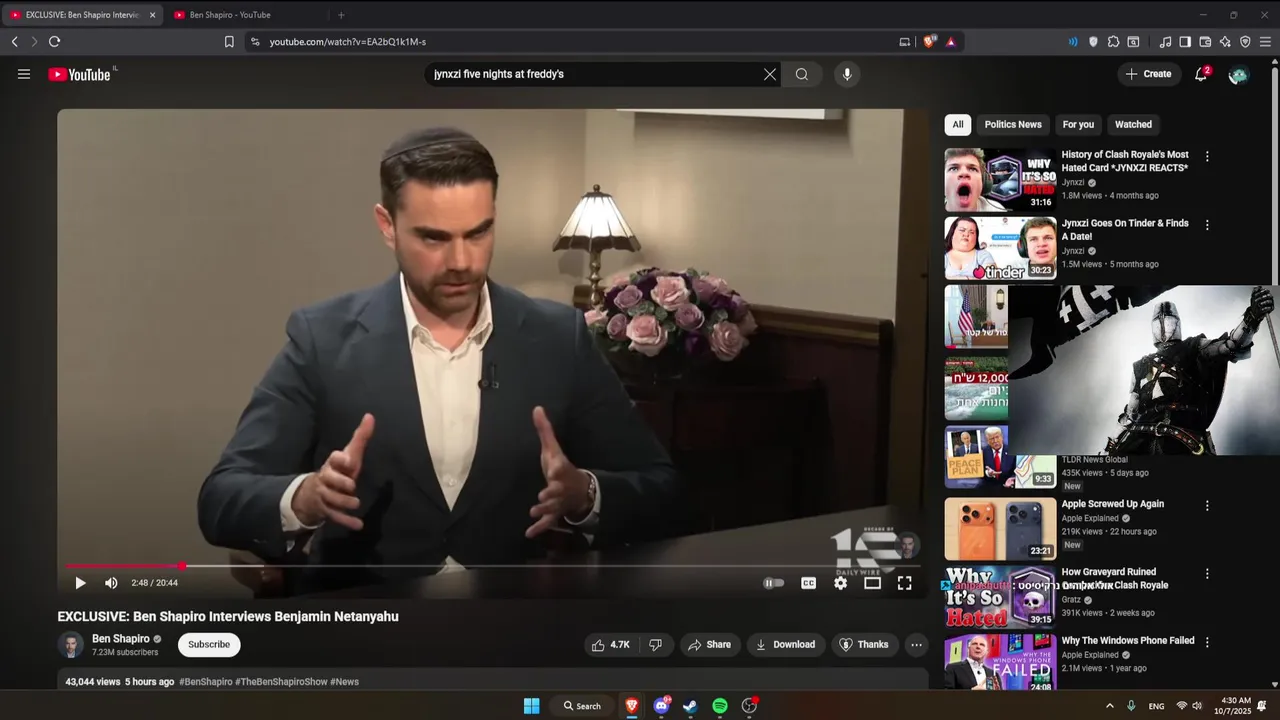1280x720 pixels.
Task: Play the video
Action: (x=80, y=583)
